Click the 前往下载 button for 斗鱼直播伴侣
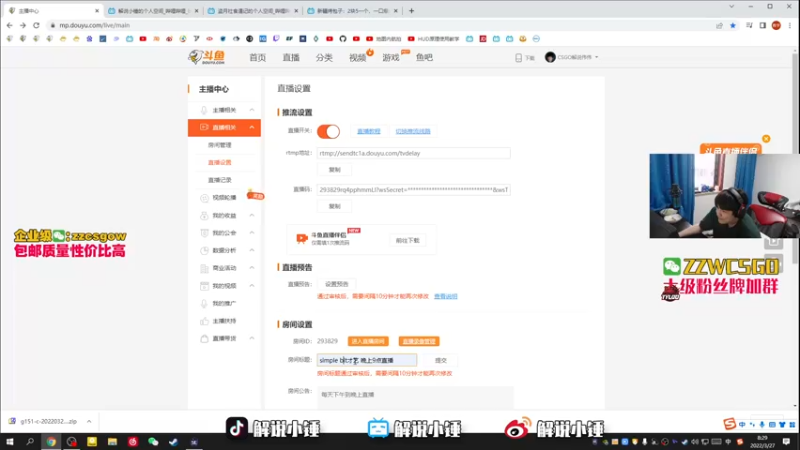Viewport: 800px width, 450px height. coord(408,240)
